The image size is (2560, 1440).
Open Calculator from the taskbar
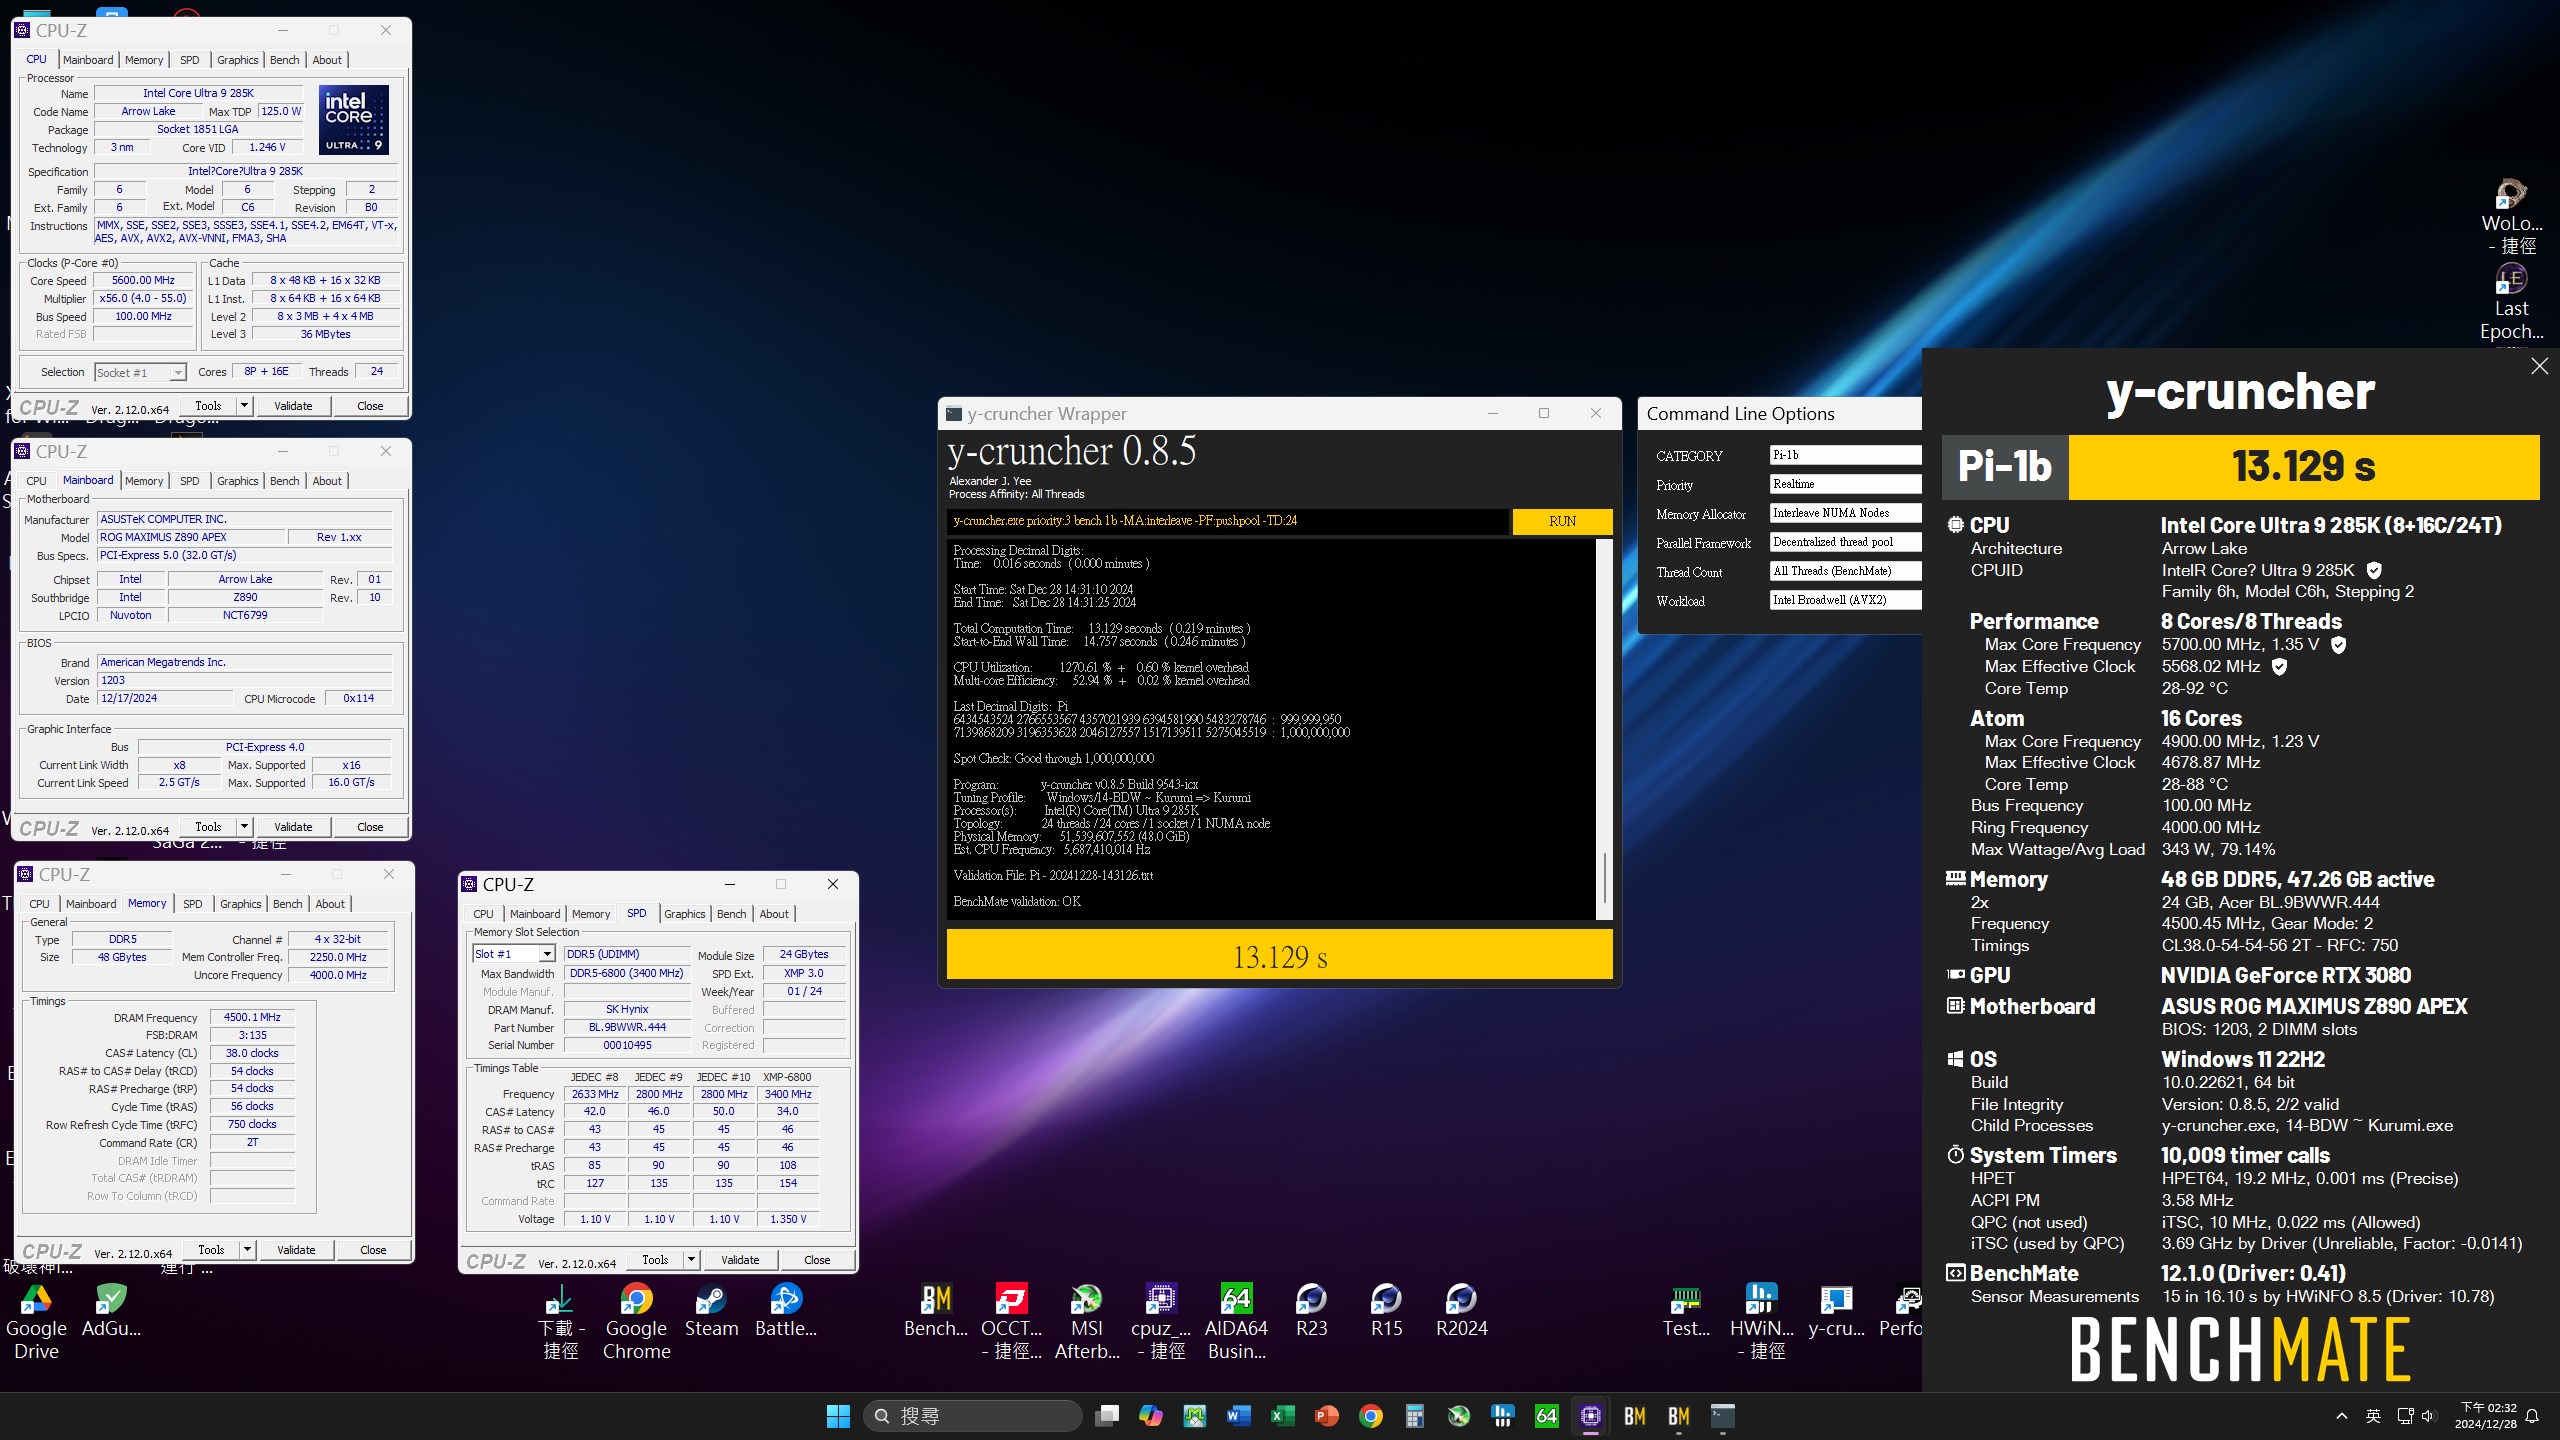(1414, 1416)
